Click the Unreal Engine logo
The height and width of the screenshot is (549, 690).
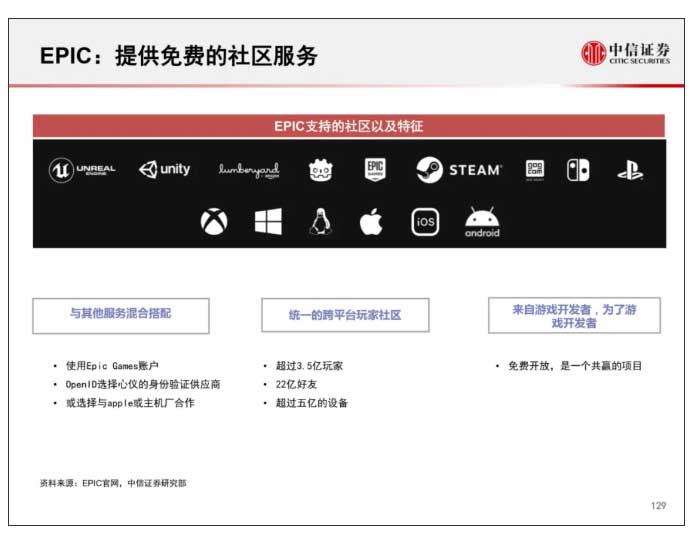tap(82, 170)
